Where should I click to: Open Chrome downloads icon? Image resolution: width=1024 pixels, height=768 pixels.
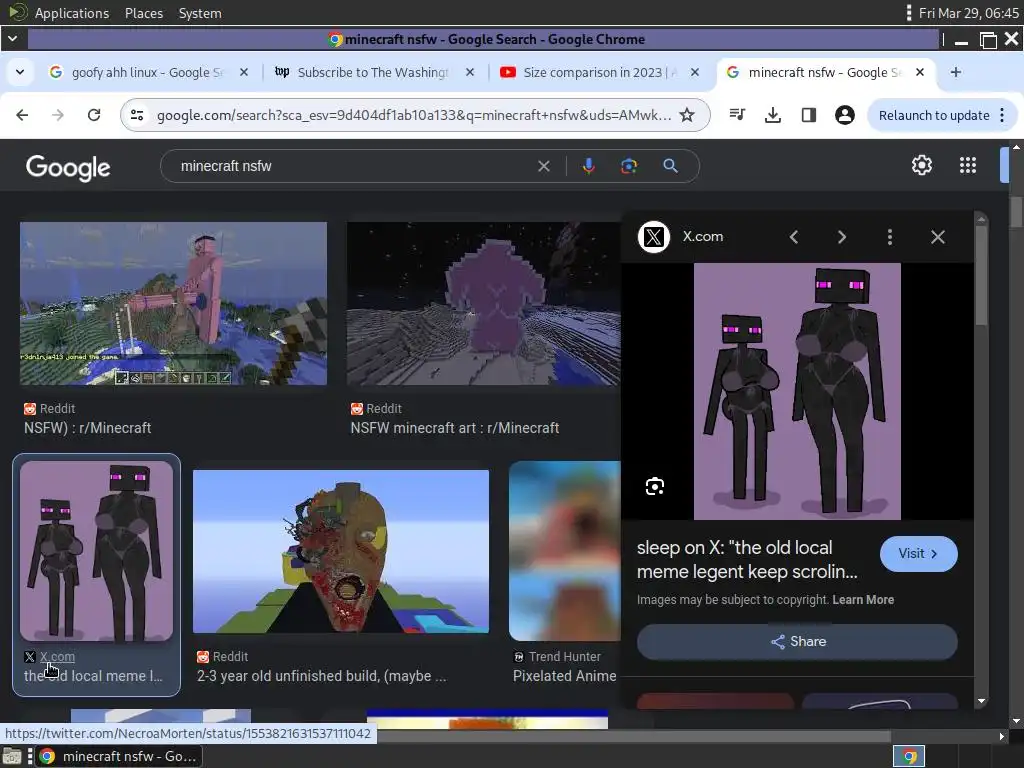773,116
